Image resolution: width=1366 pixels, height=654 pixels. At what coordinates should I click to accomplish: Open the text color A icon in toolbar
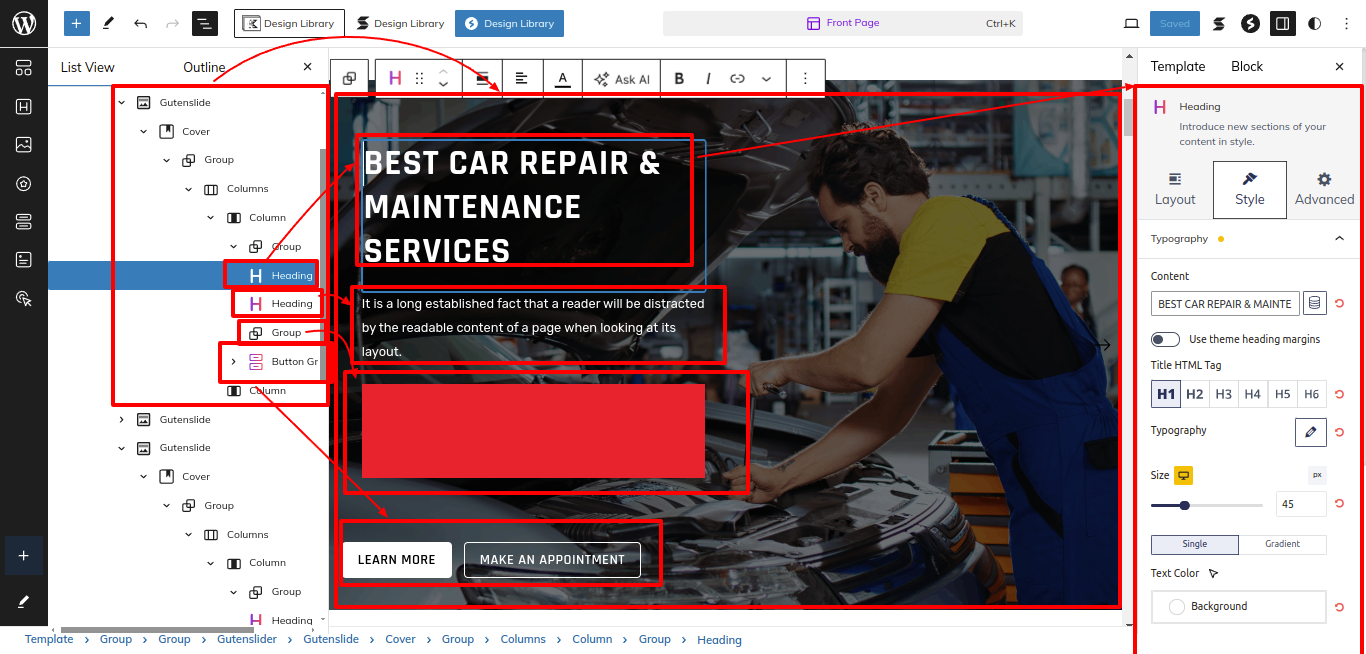coord(562,79)
